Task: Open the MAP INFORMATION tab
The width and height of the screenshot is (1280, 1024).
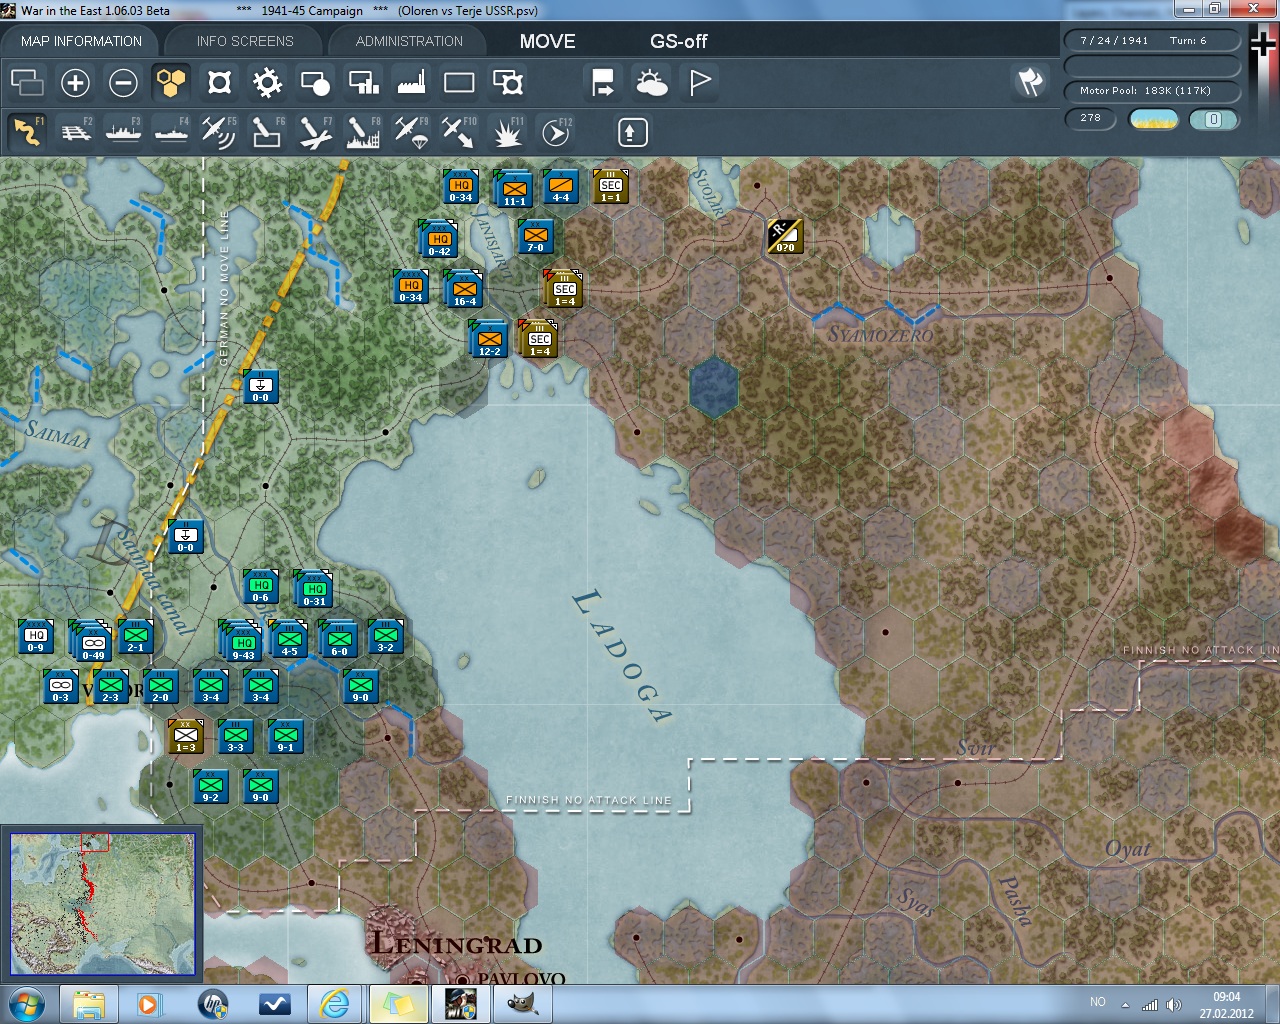Action: [81, 41]
